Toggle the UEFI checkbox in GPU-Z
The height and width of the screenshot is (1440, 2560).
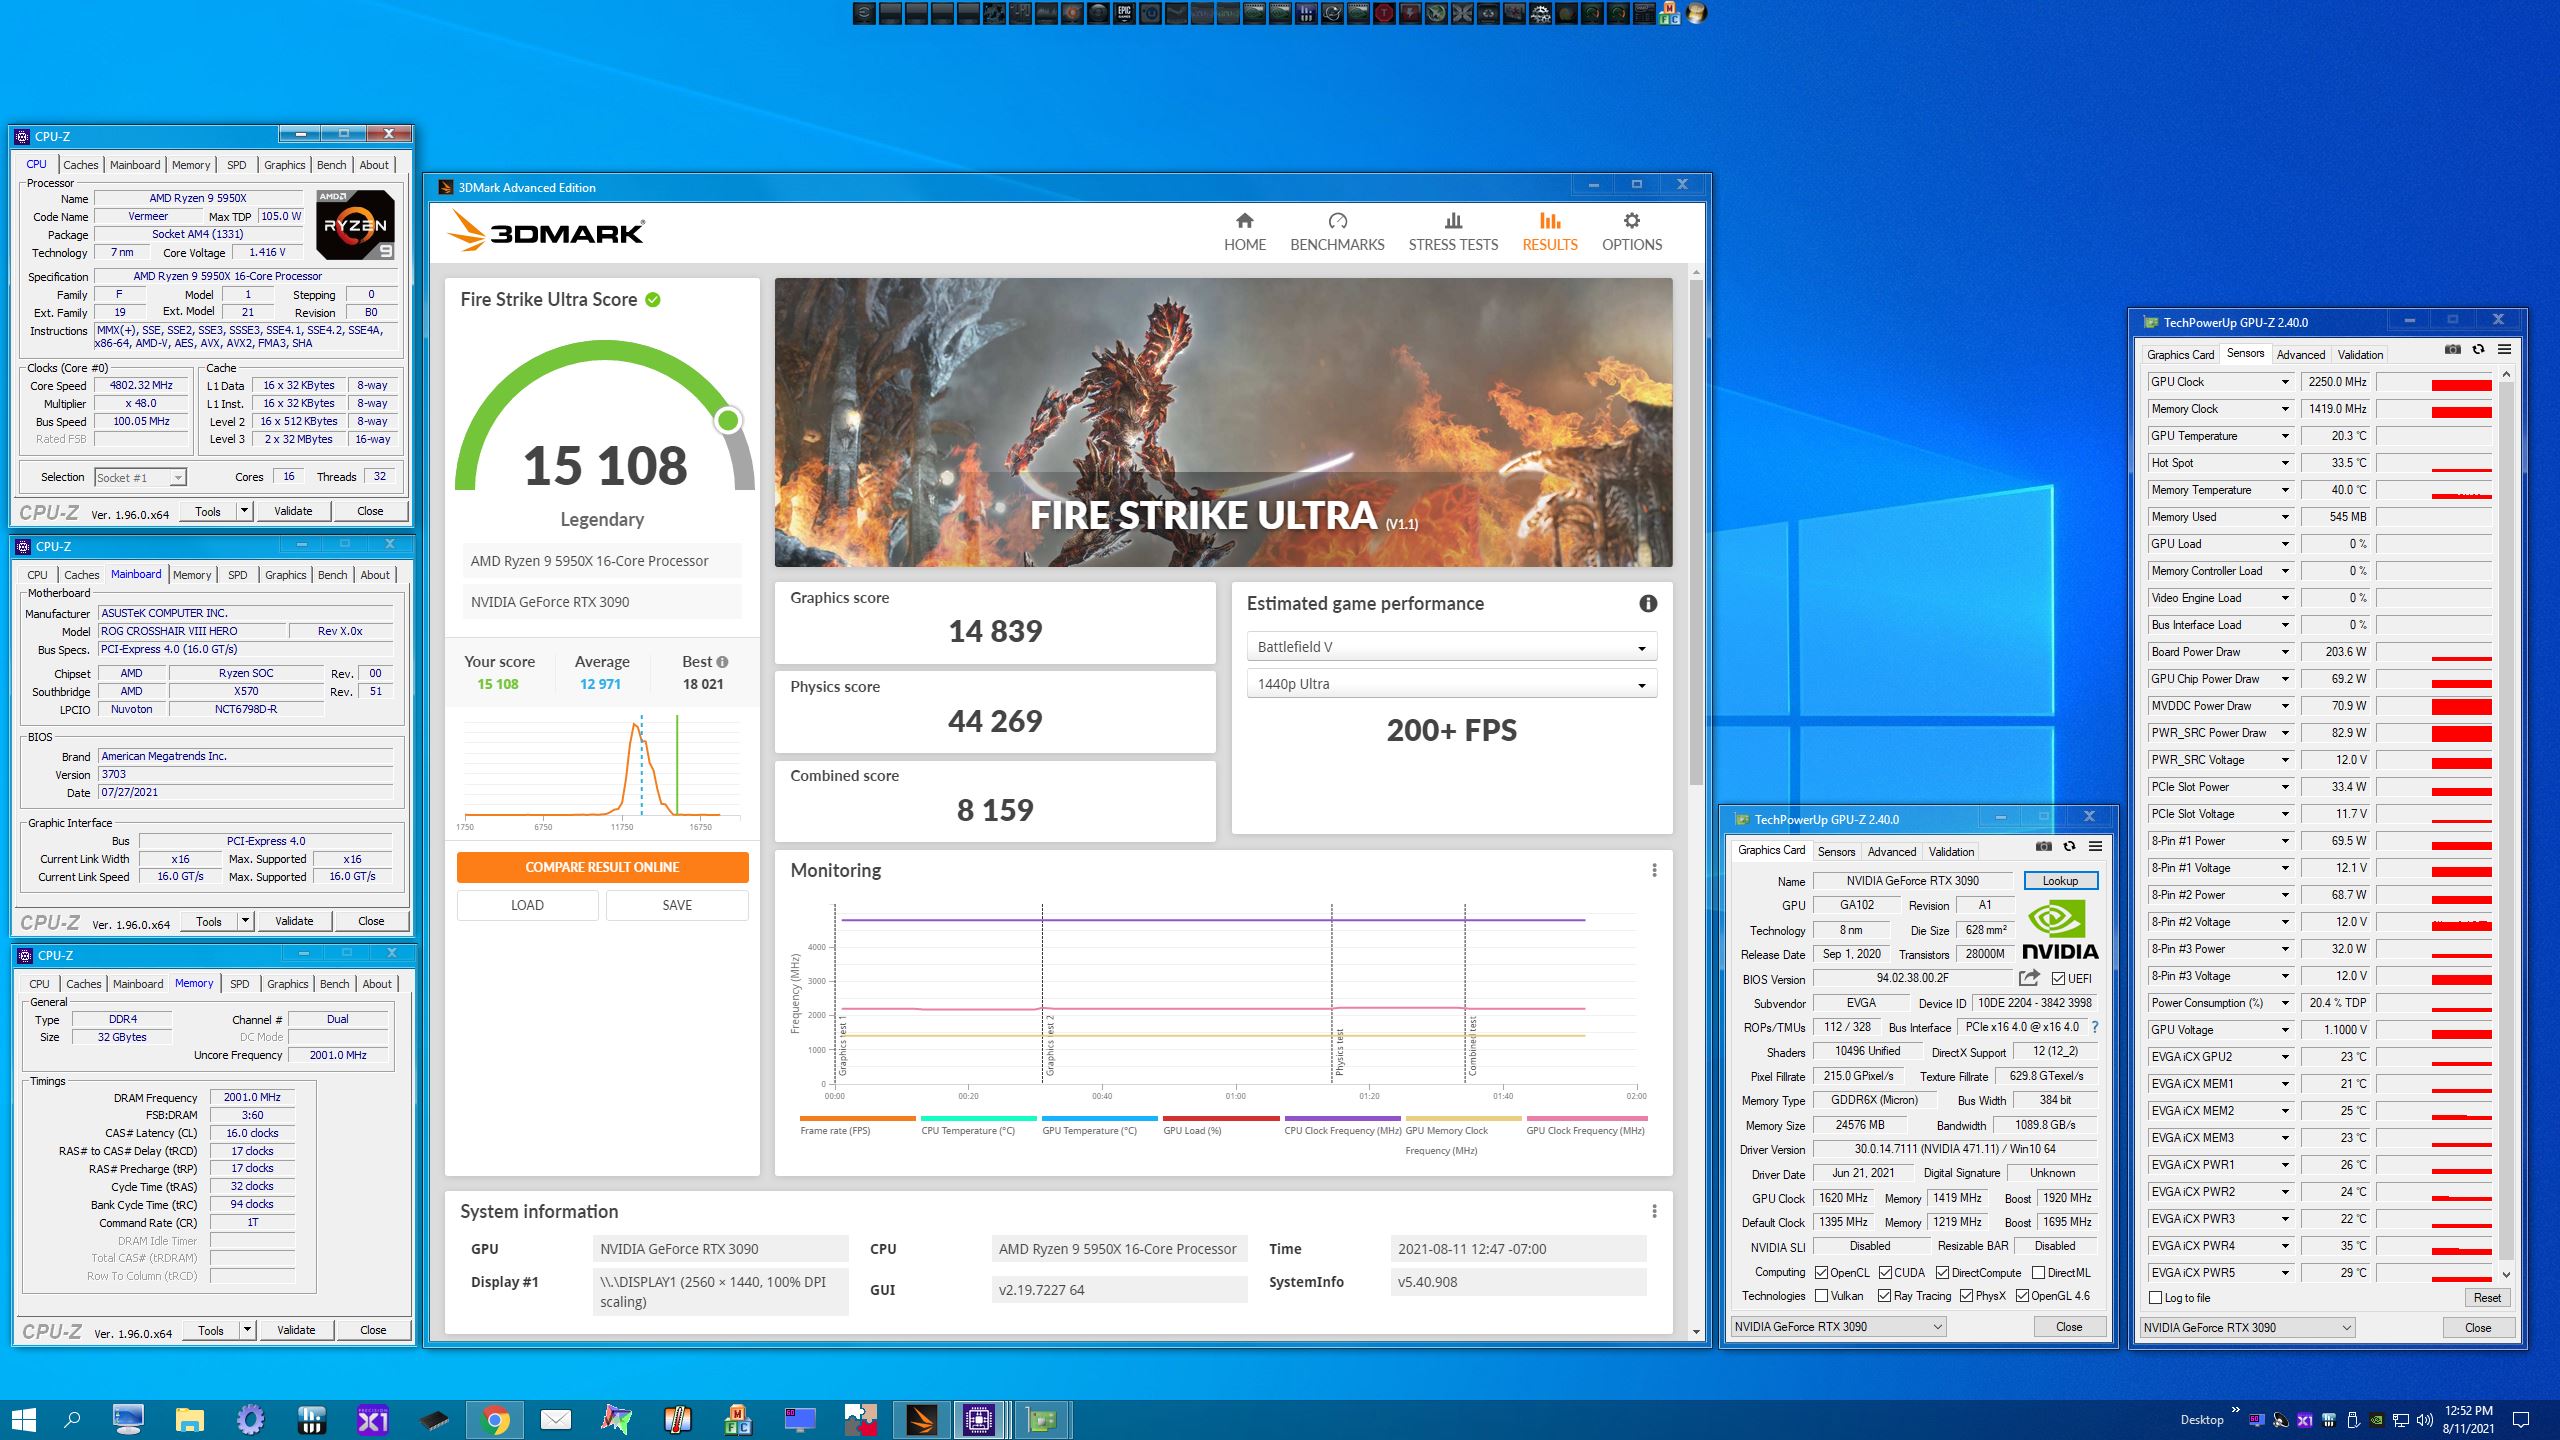[x=2058, y=978]
